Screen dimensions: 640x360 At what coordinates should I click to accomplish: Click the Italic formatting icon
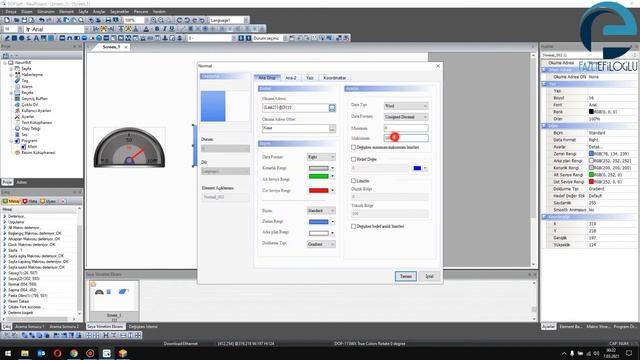coord(164,29)
